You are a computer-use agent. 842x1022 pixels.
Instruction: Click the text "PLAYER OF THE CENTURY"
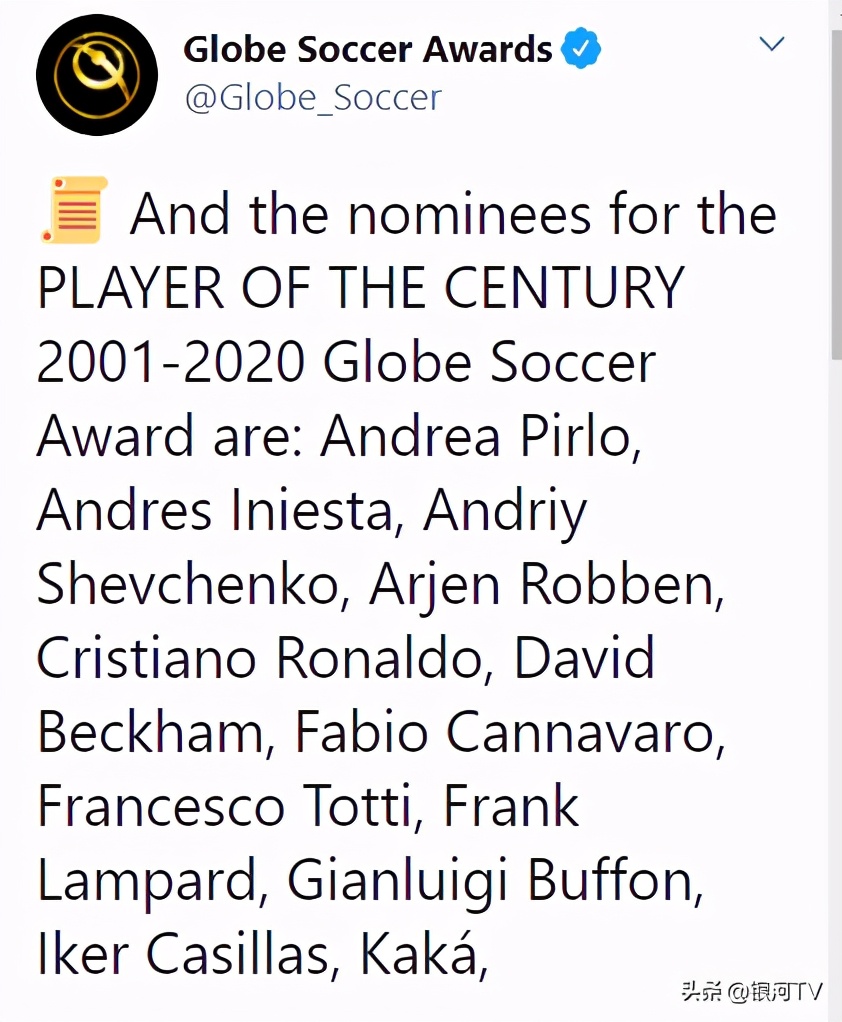click(x=360, y=288)
